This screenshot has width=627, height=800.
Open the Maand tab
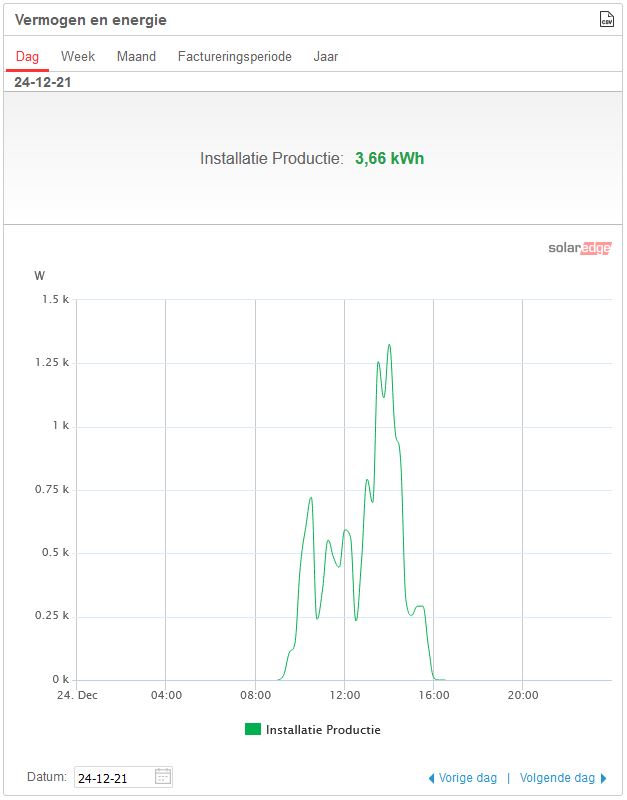pyautogui.click(x=136, y=57)
